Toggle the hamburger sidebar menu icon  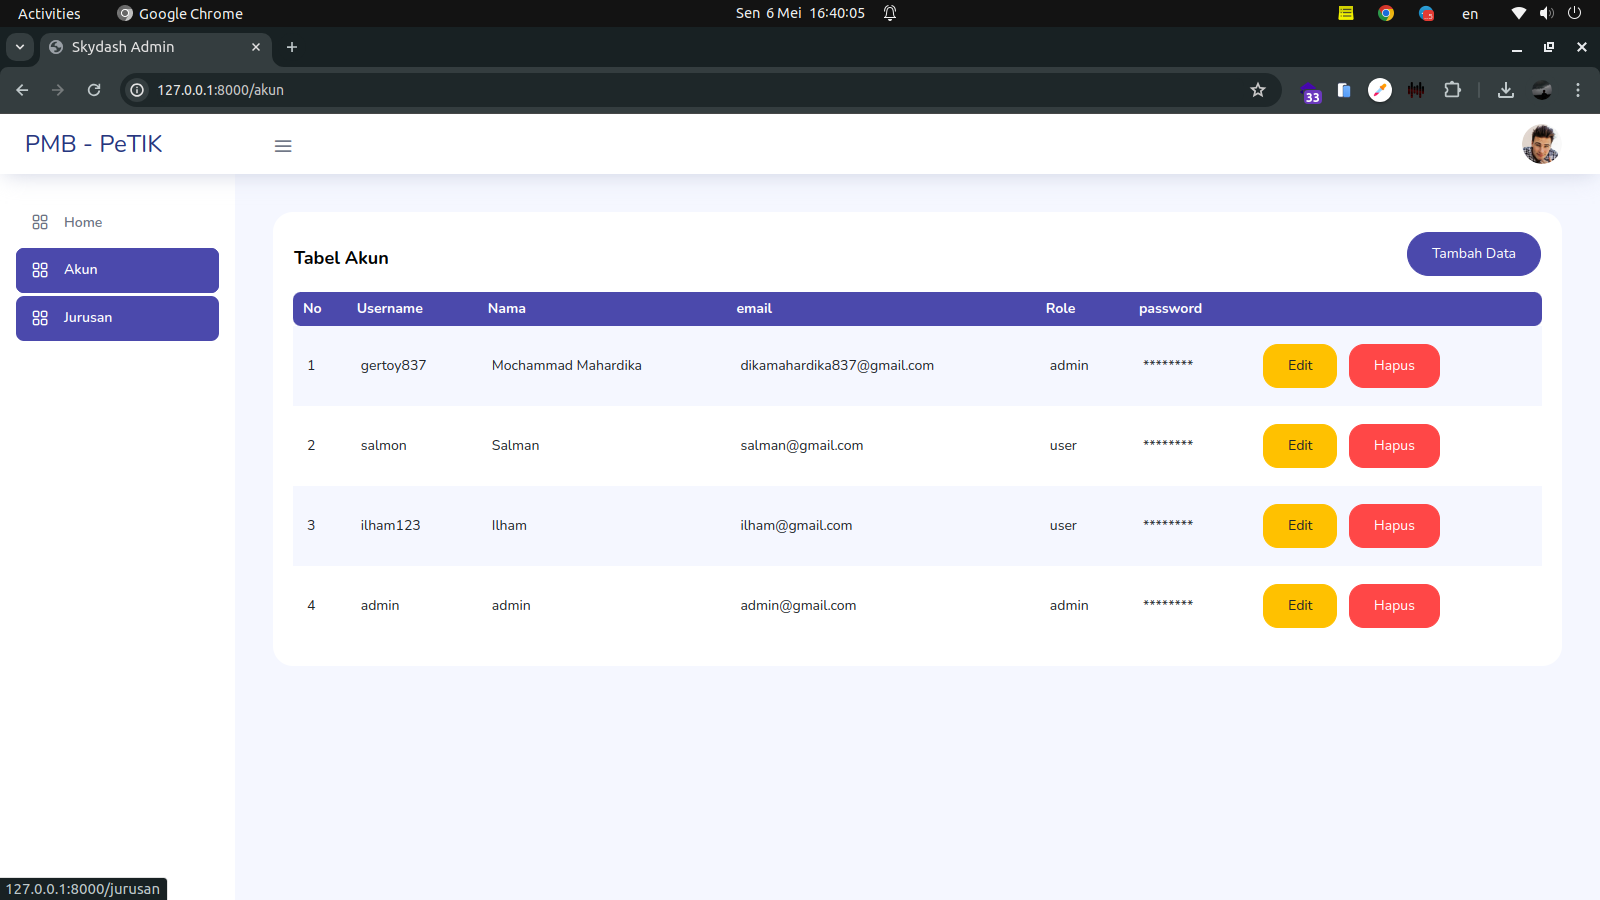click(283, 146)
